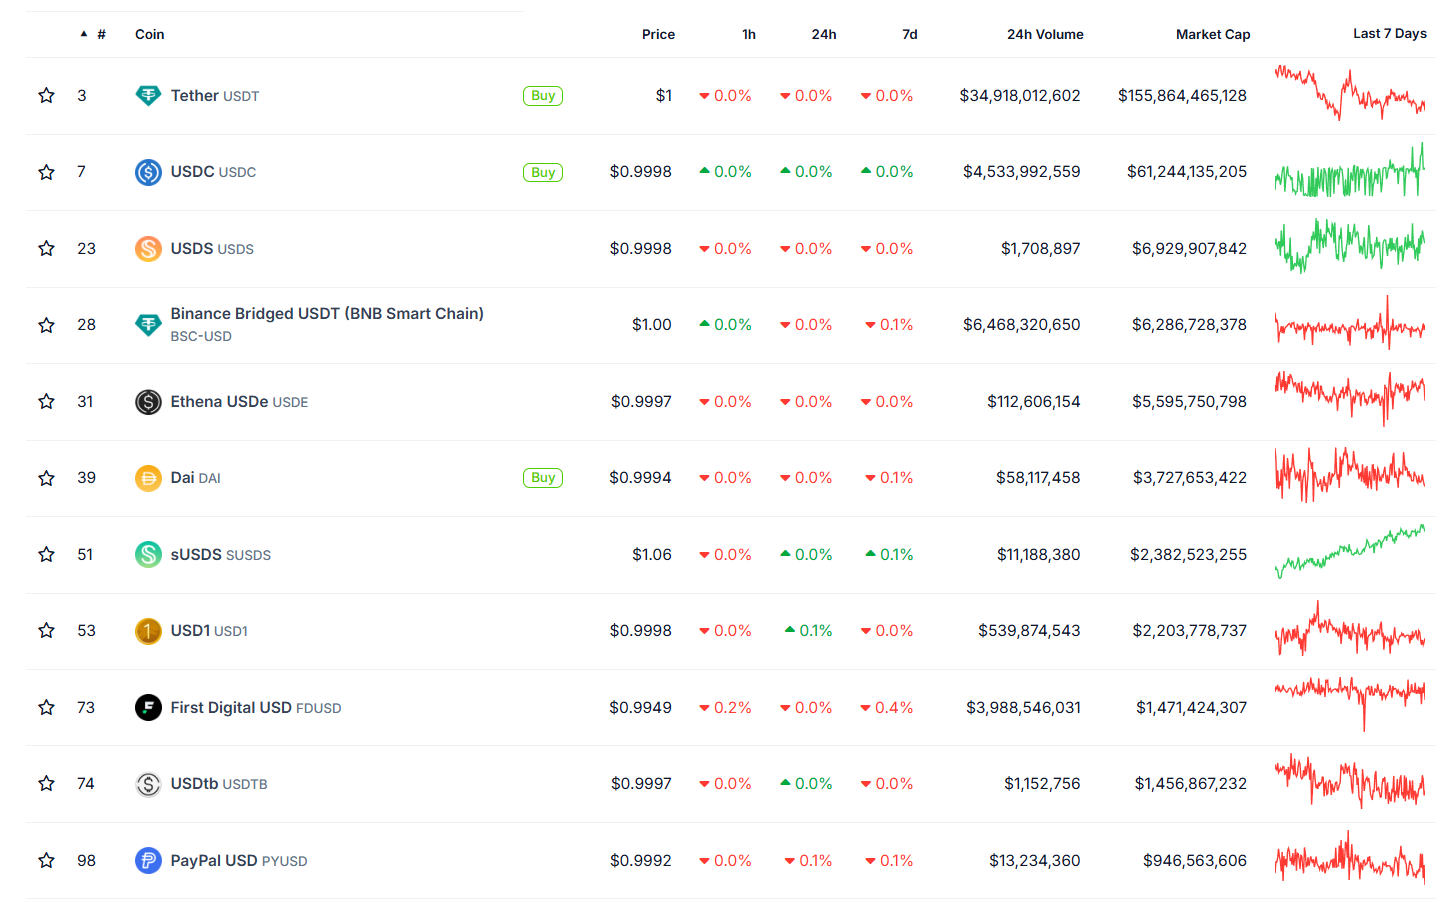The width and height of the screenshot is (1451, 902).
Task: Click Dai market cap $3,727,653,422
Action: point(1190,478)
